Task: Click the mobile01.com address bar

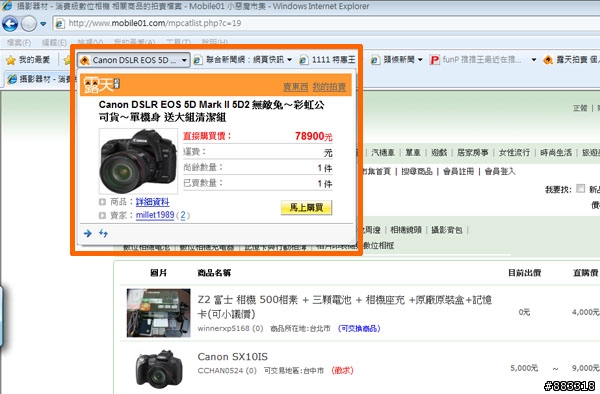Action: 325,23
